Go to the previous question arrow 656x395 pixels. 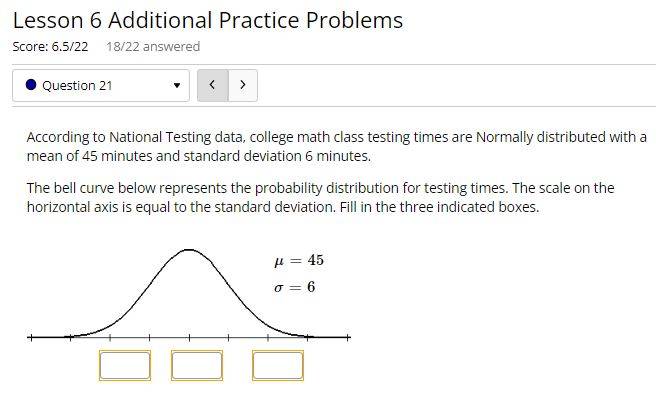(213, 85)
